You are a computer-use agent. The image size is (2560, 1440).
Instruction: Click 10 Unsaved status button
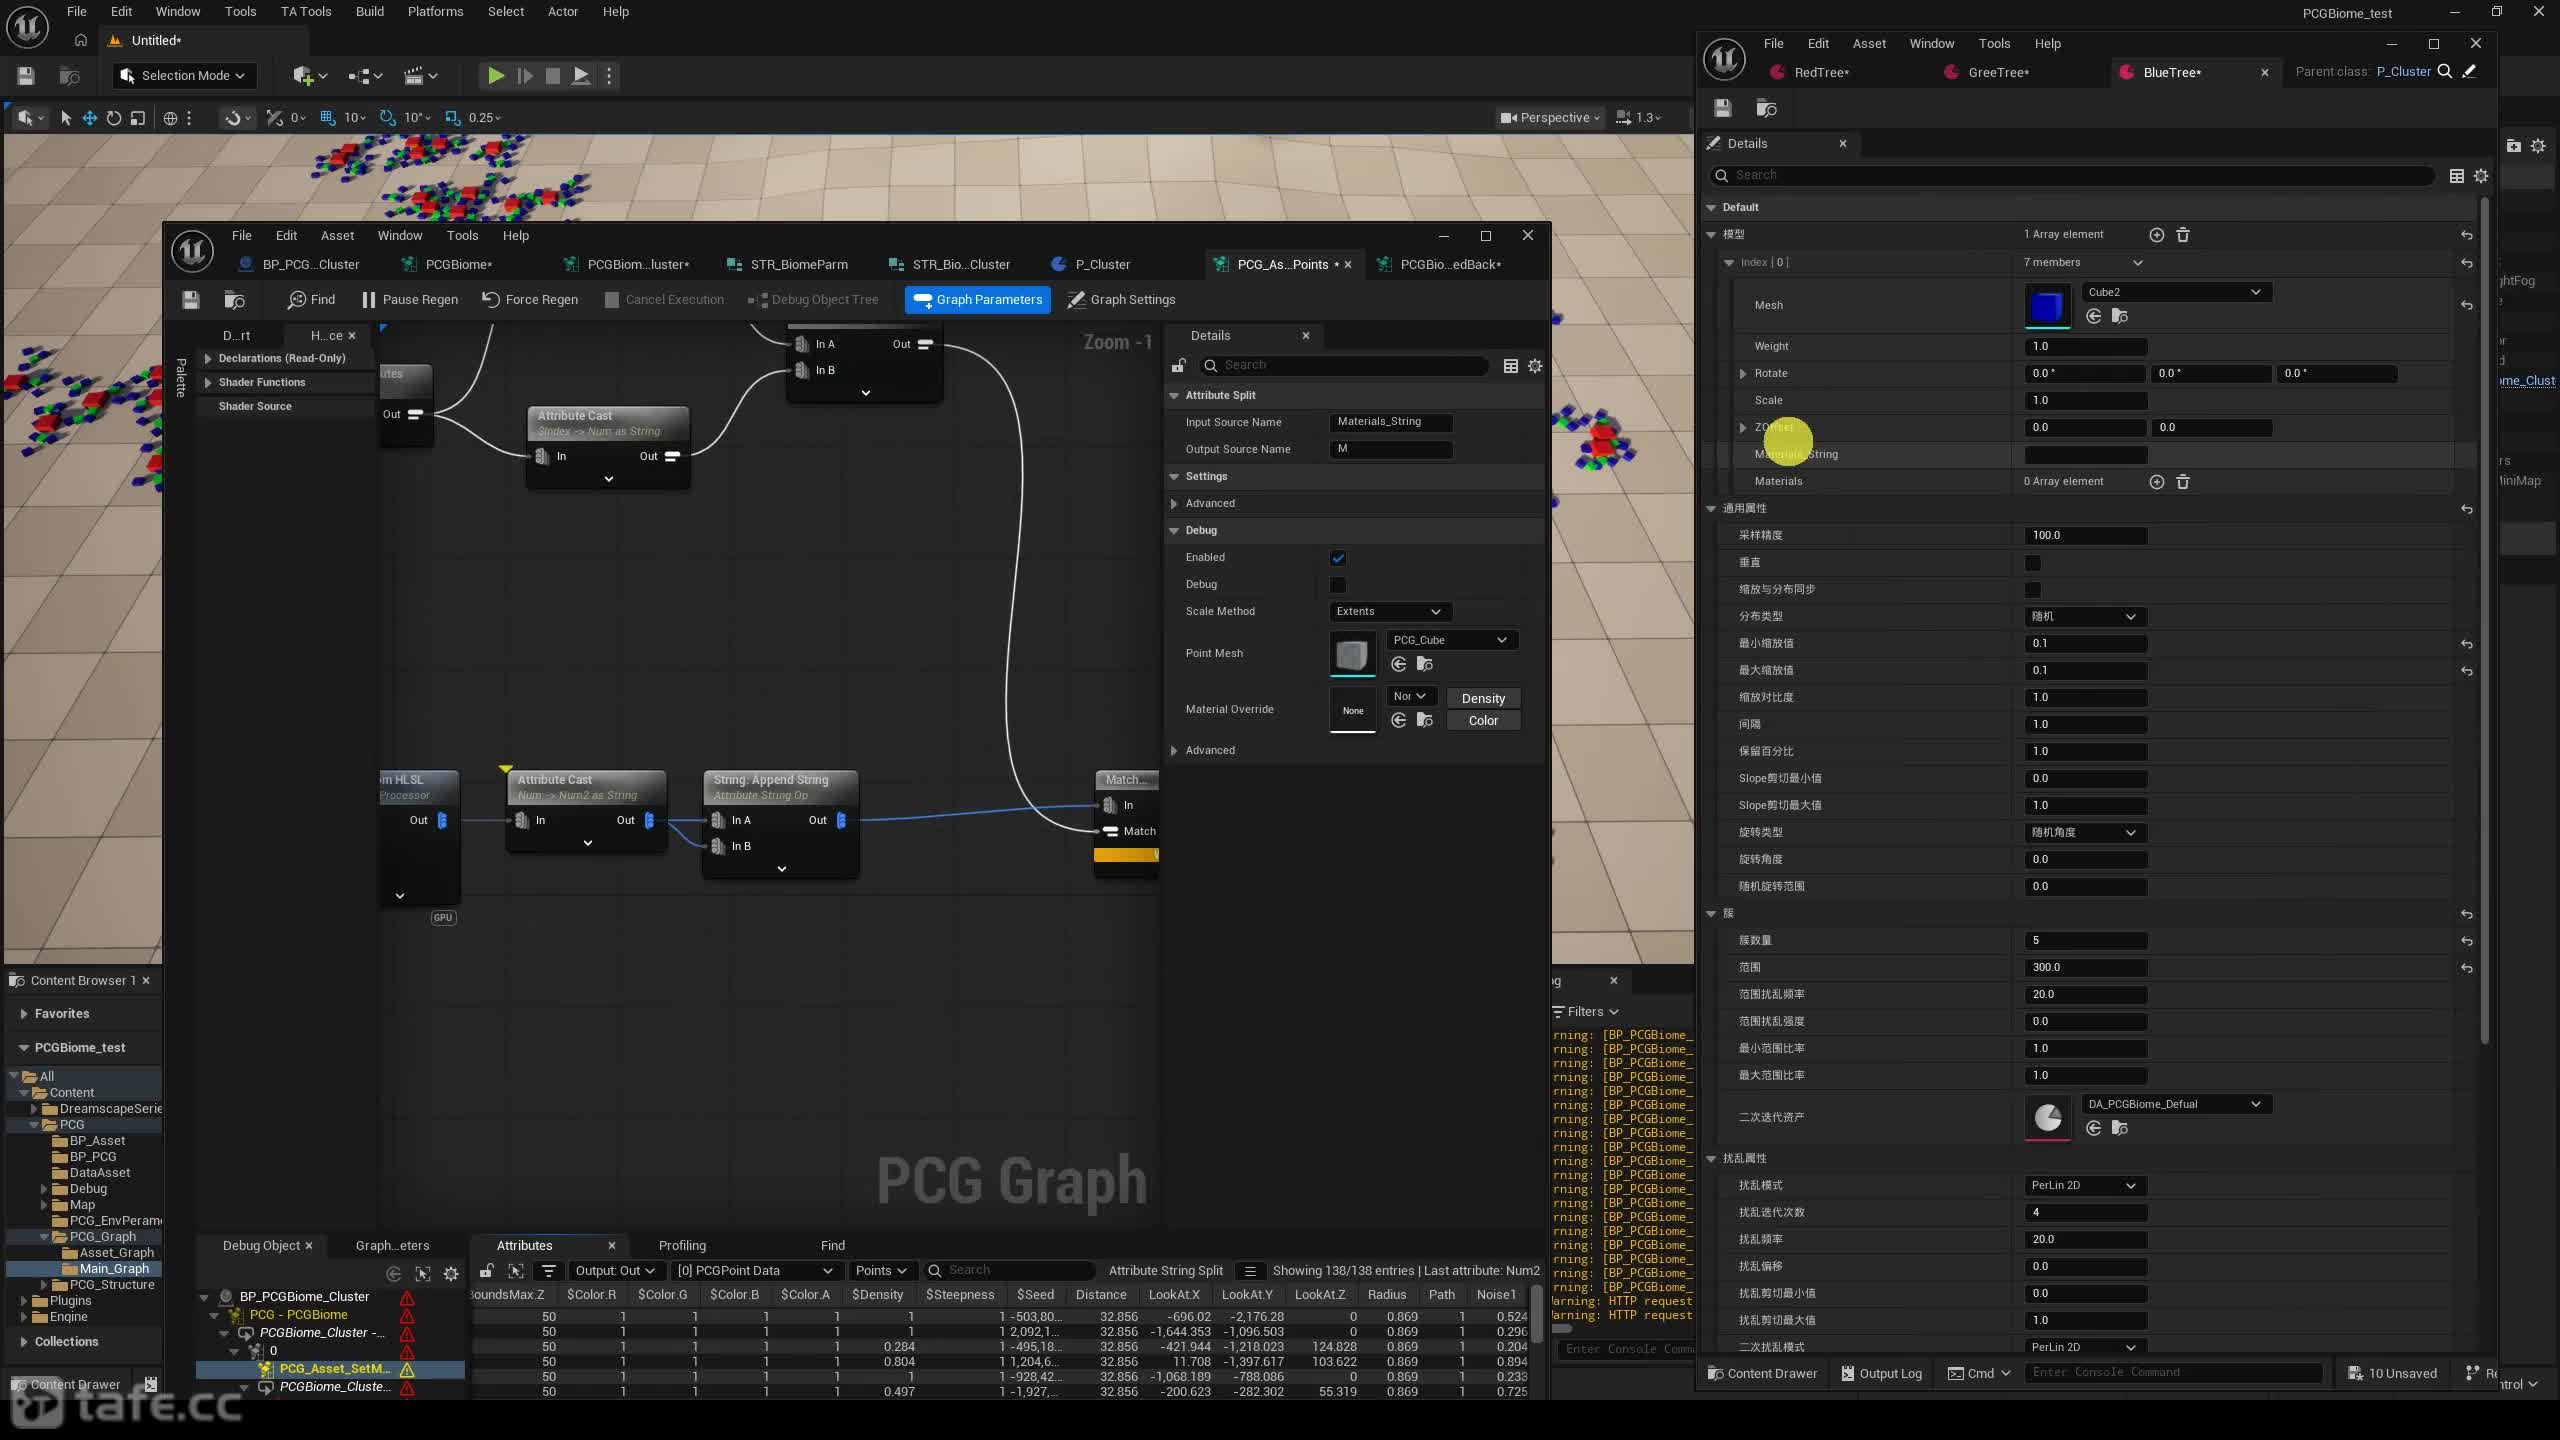pos(2392,1374)
